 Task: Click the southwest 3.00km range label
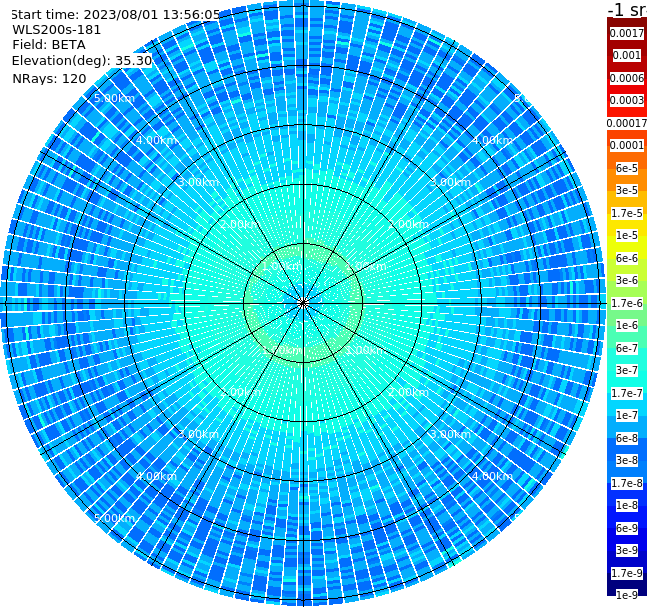pyautogui.click(x=198, y=434)
